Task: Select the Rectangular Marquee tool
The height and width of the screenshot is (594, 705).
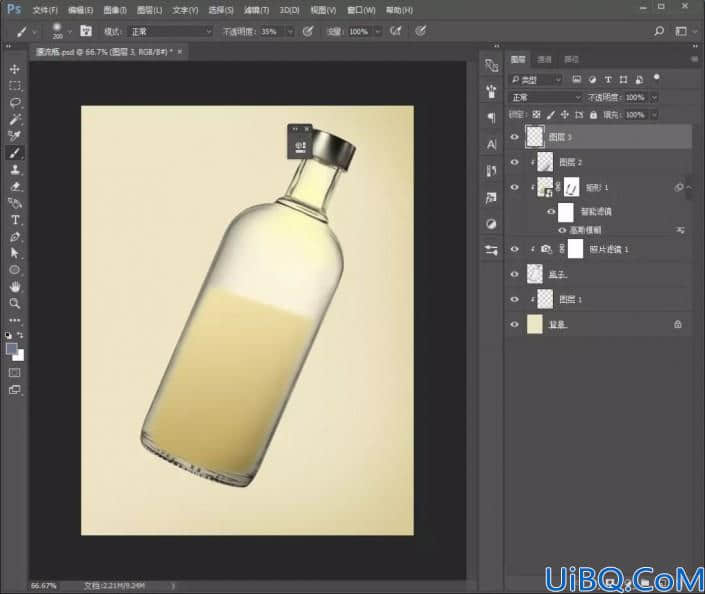Action: tap(14, 85)
